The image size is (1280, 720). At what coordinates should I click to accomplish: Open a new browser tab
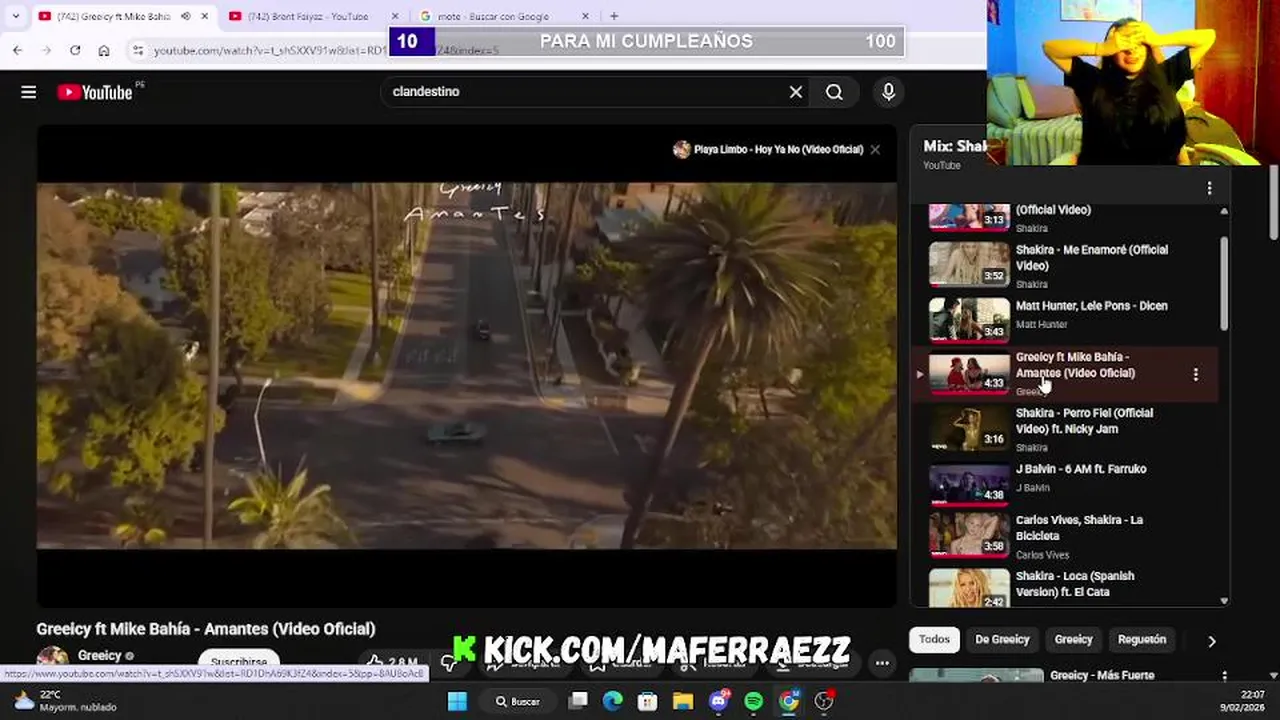pos(614,16)
